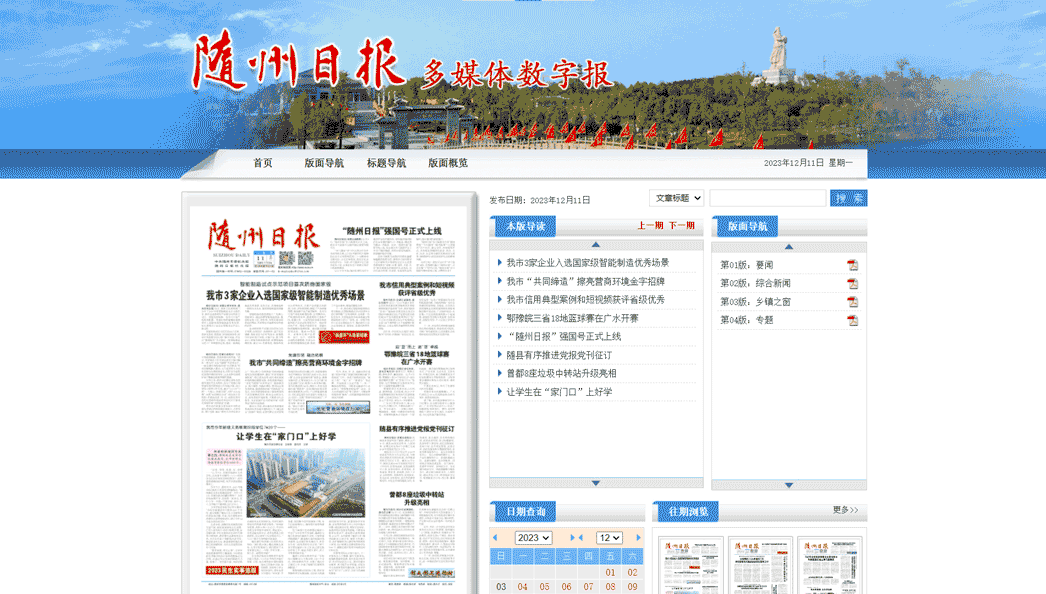This screenshot has width=1046, height=594.
Task: Click down arrow in 本版导读 list
Action: click(x=596, y=483)
